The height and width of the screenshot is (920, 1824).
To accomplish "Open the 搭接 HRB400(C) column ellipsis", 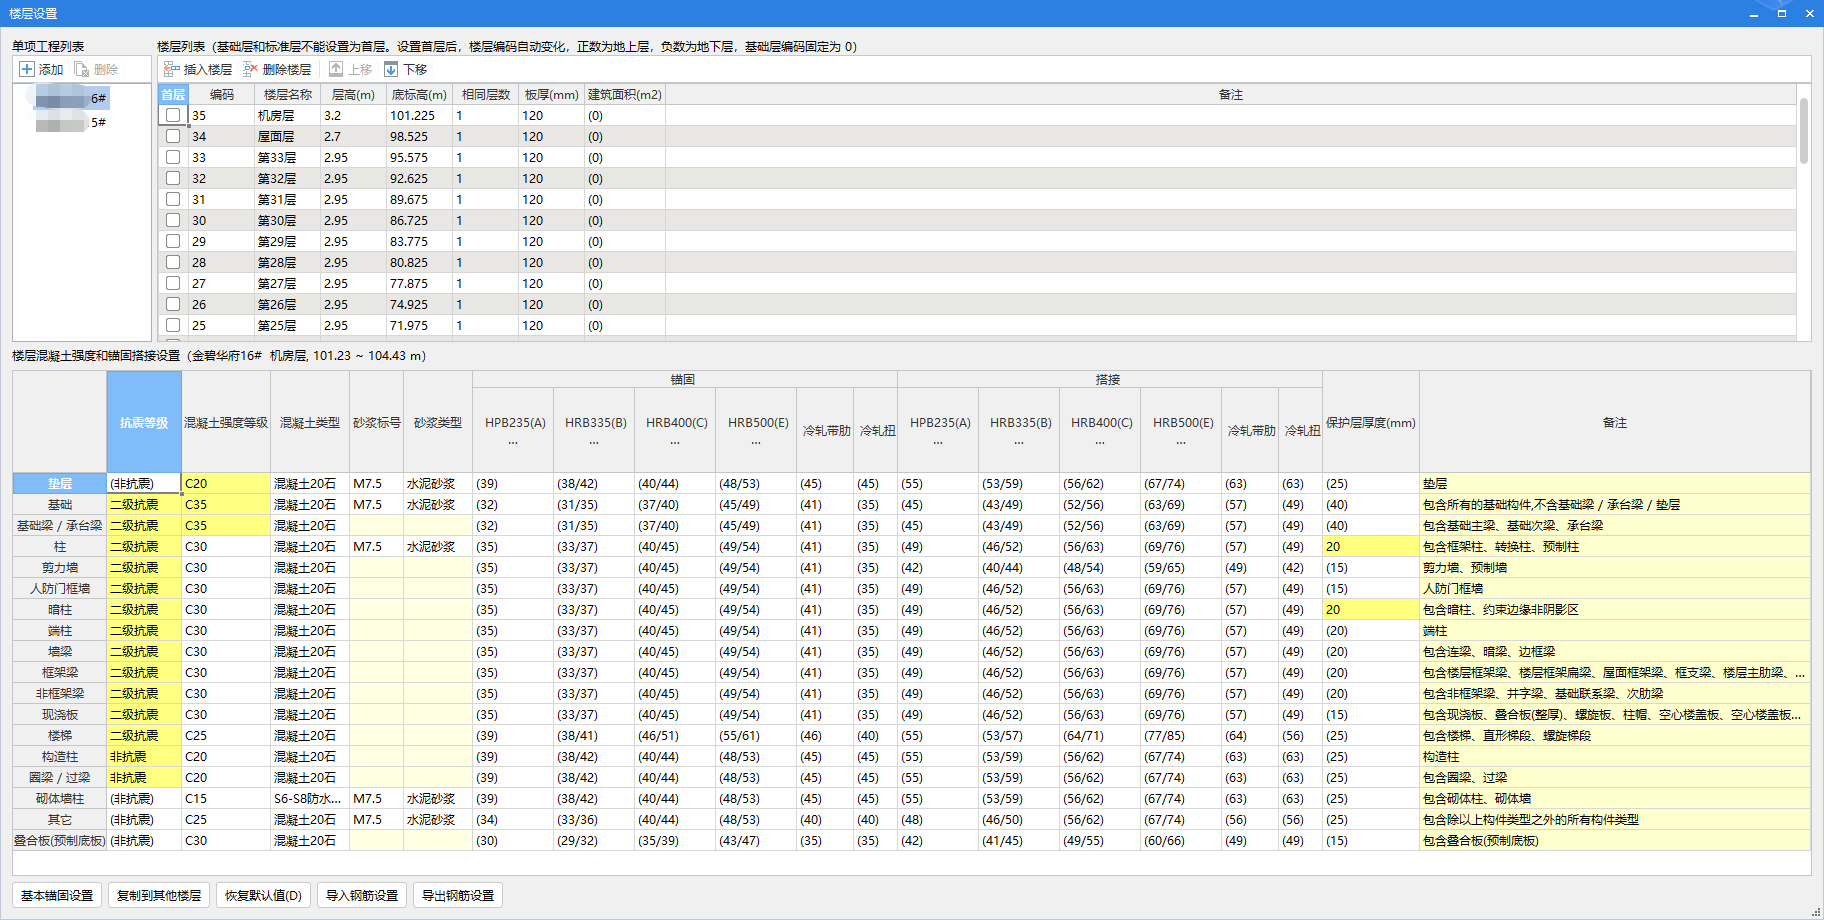I will (1100, 441).
